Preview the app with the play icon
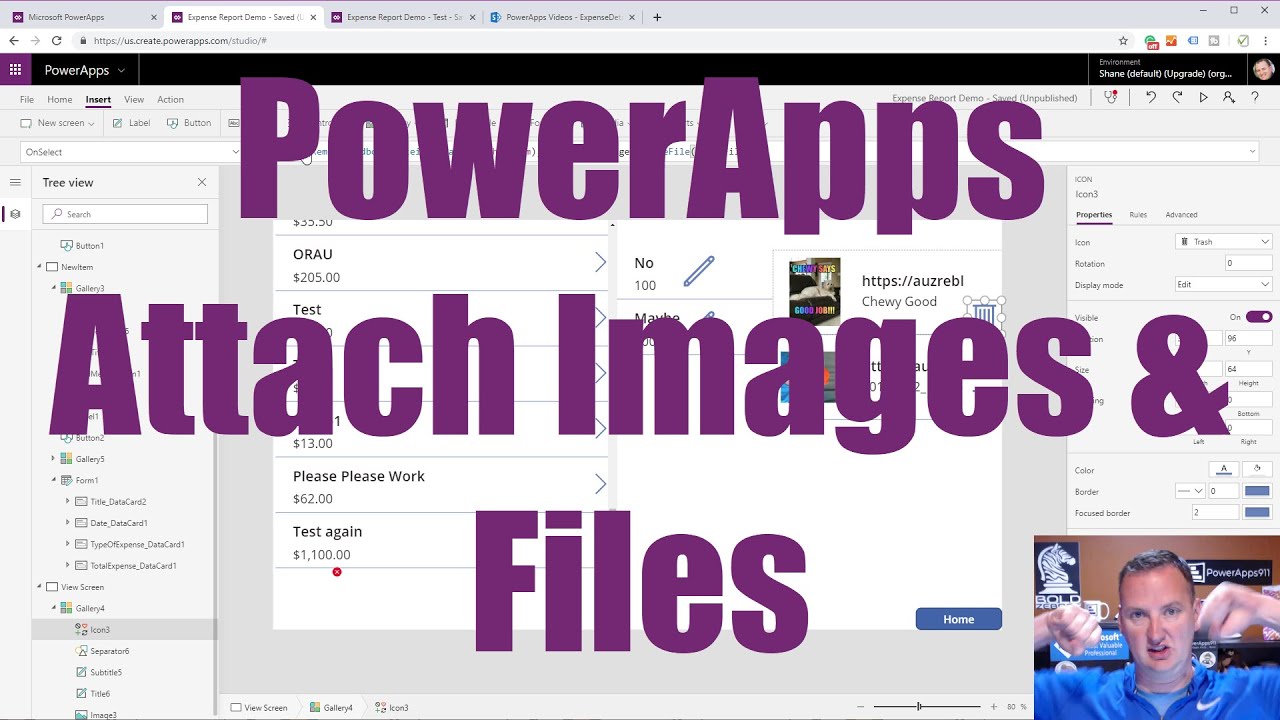The width and height of the screenshot is (1280, 720). tap(1203, 97)
